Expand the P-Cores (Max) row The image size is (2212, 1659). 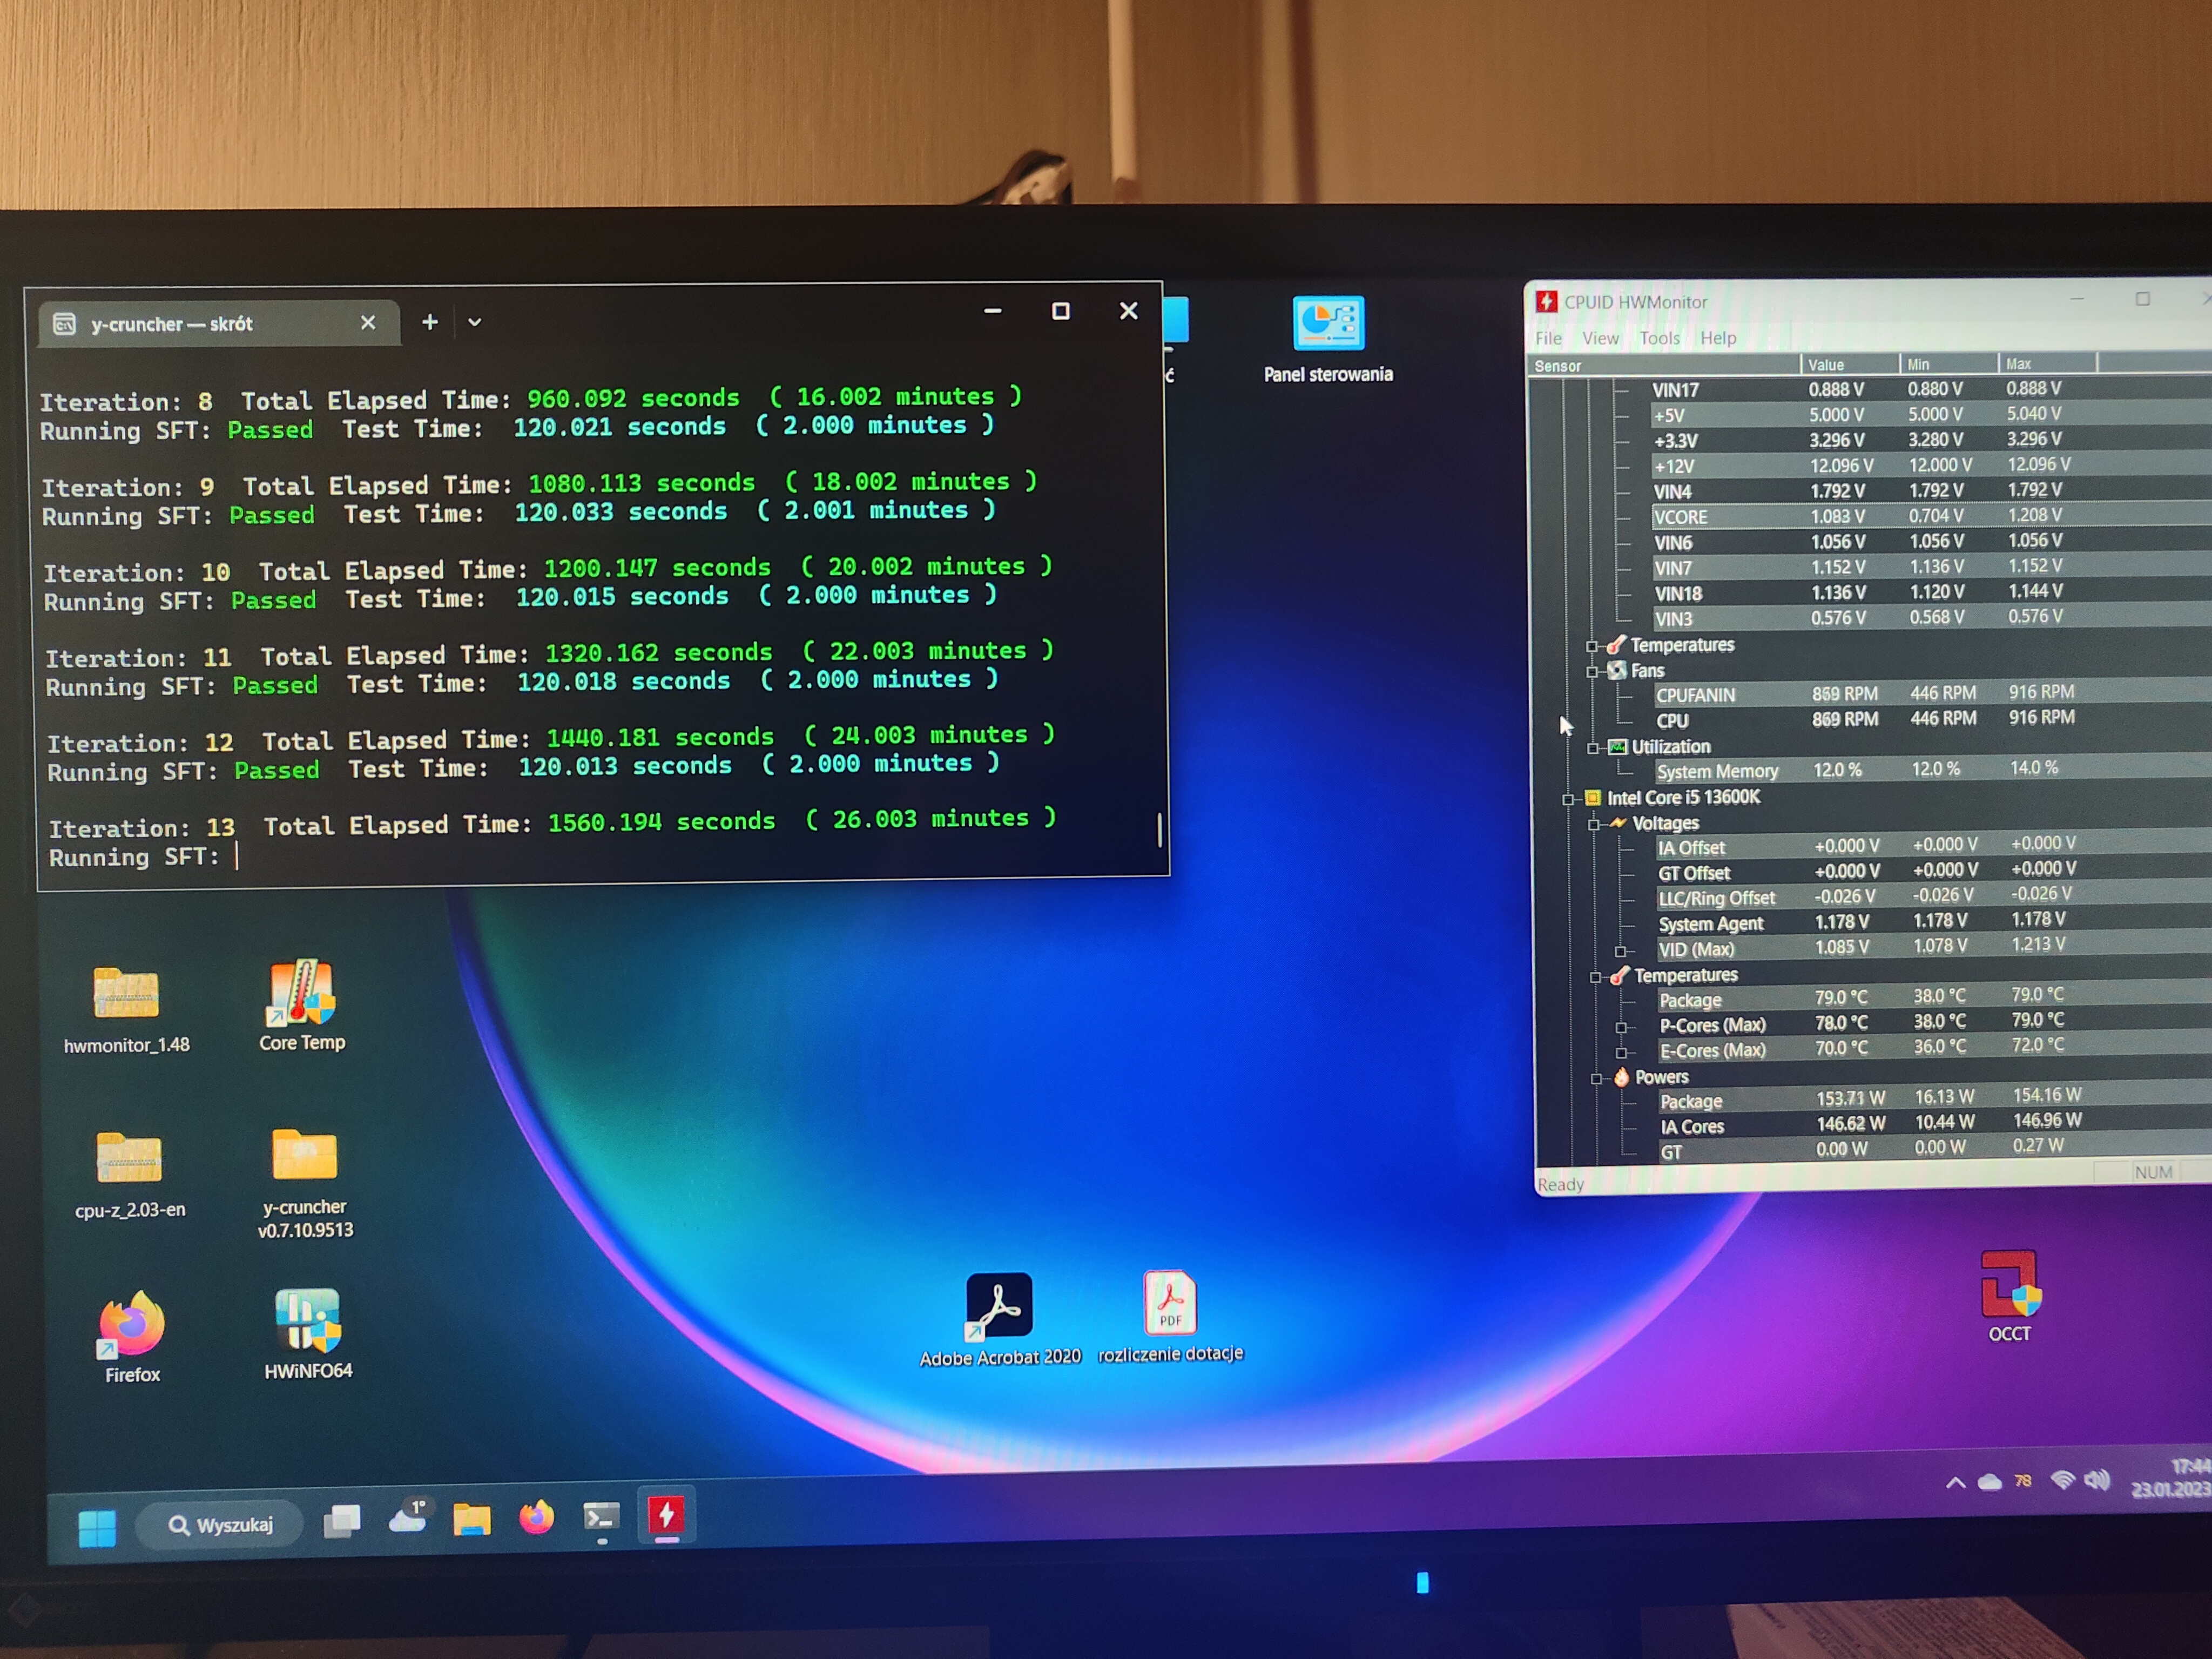1622,1027
